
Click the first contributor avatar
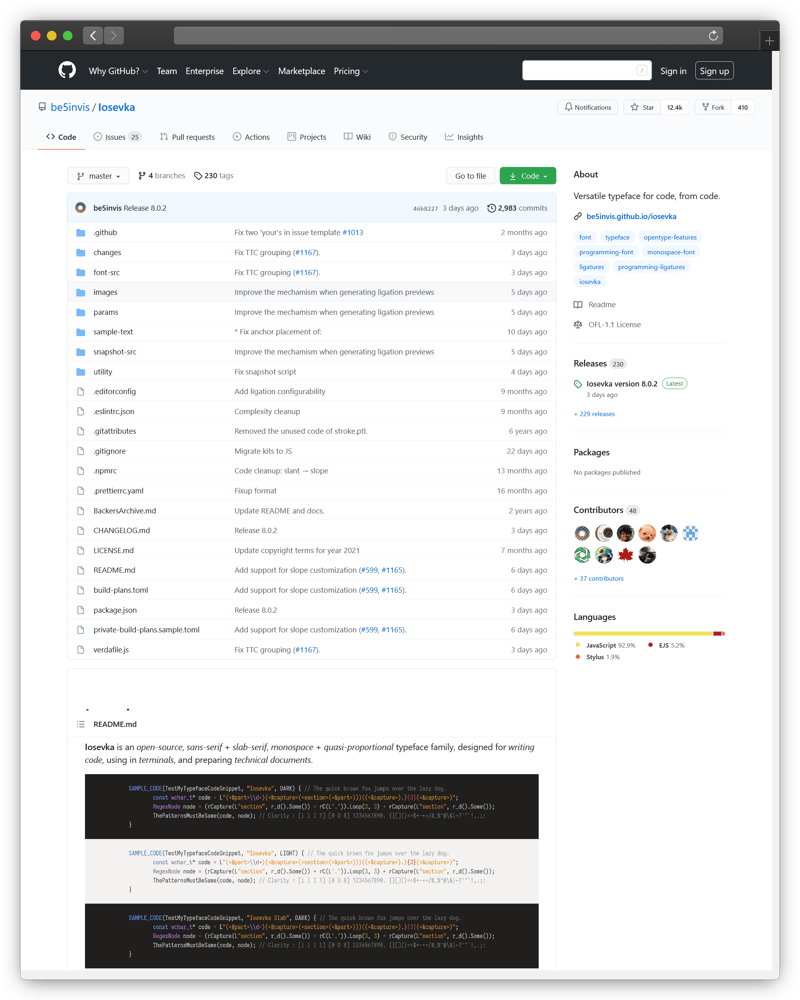point(582,533)
